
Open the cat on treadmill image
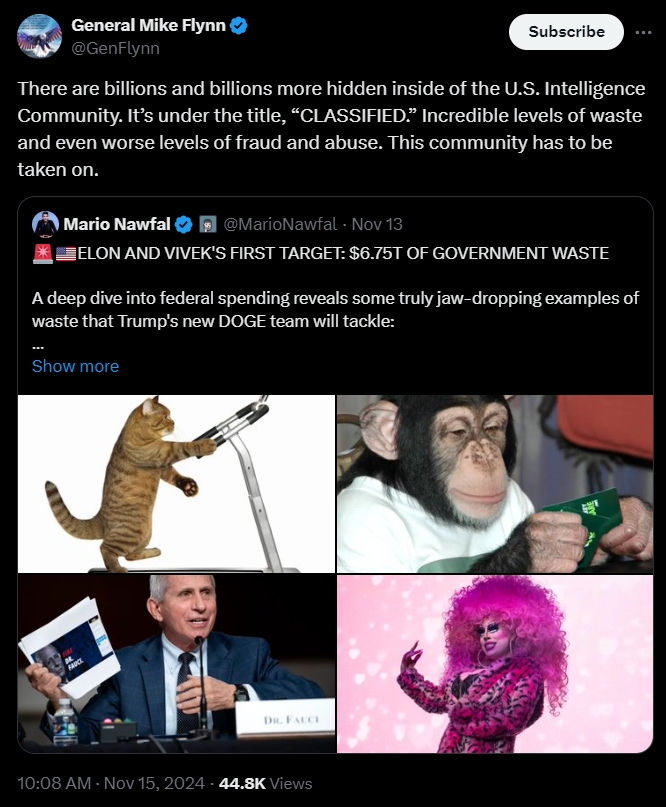pos(176,484)
